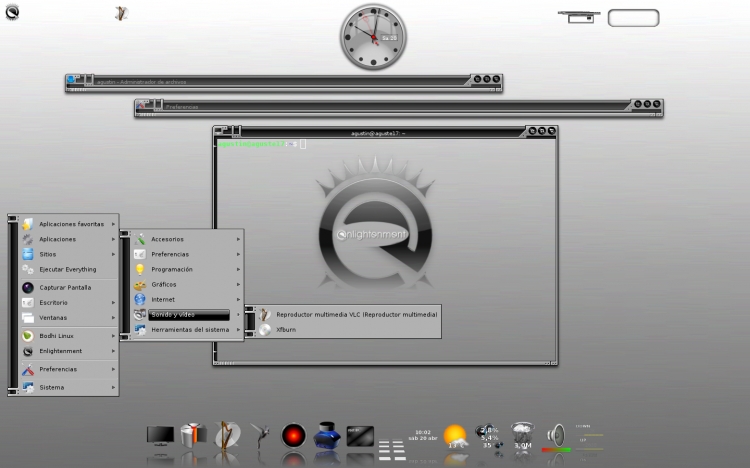Click the Internet globe icon

pos(140,300)
